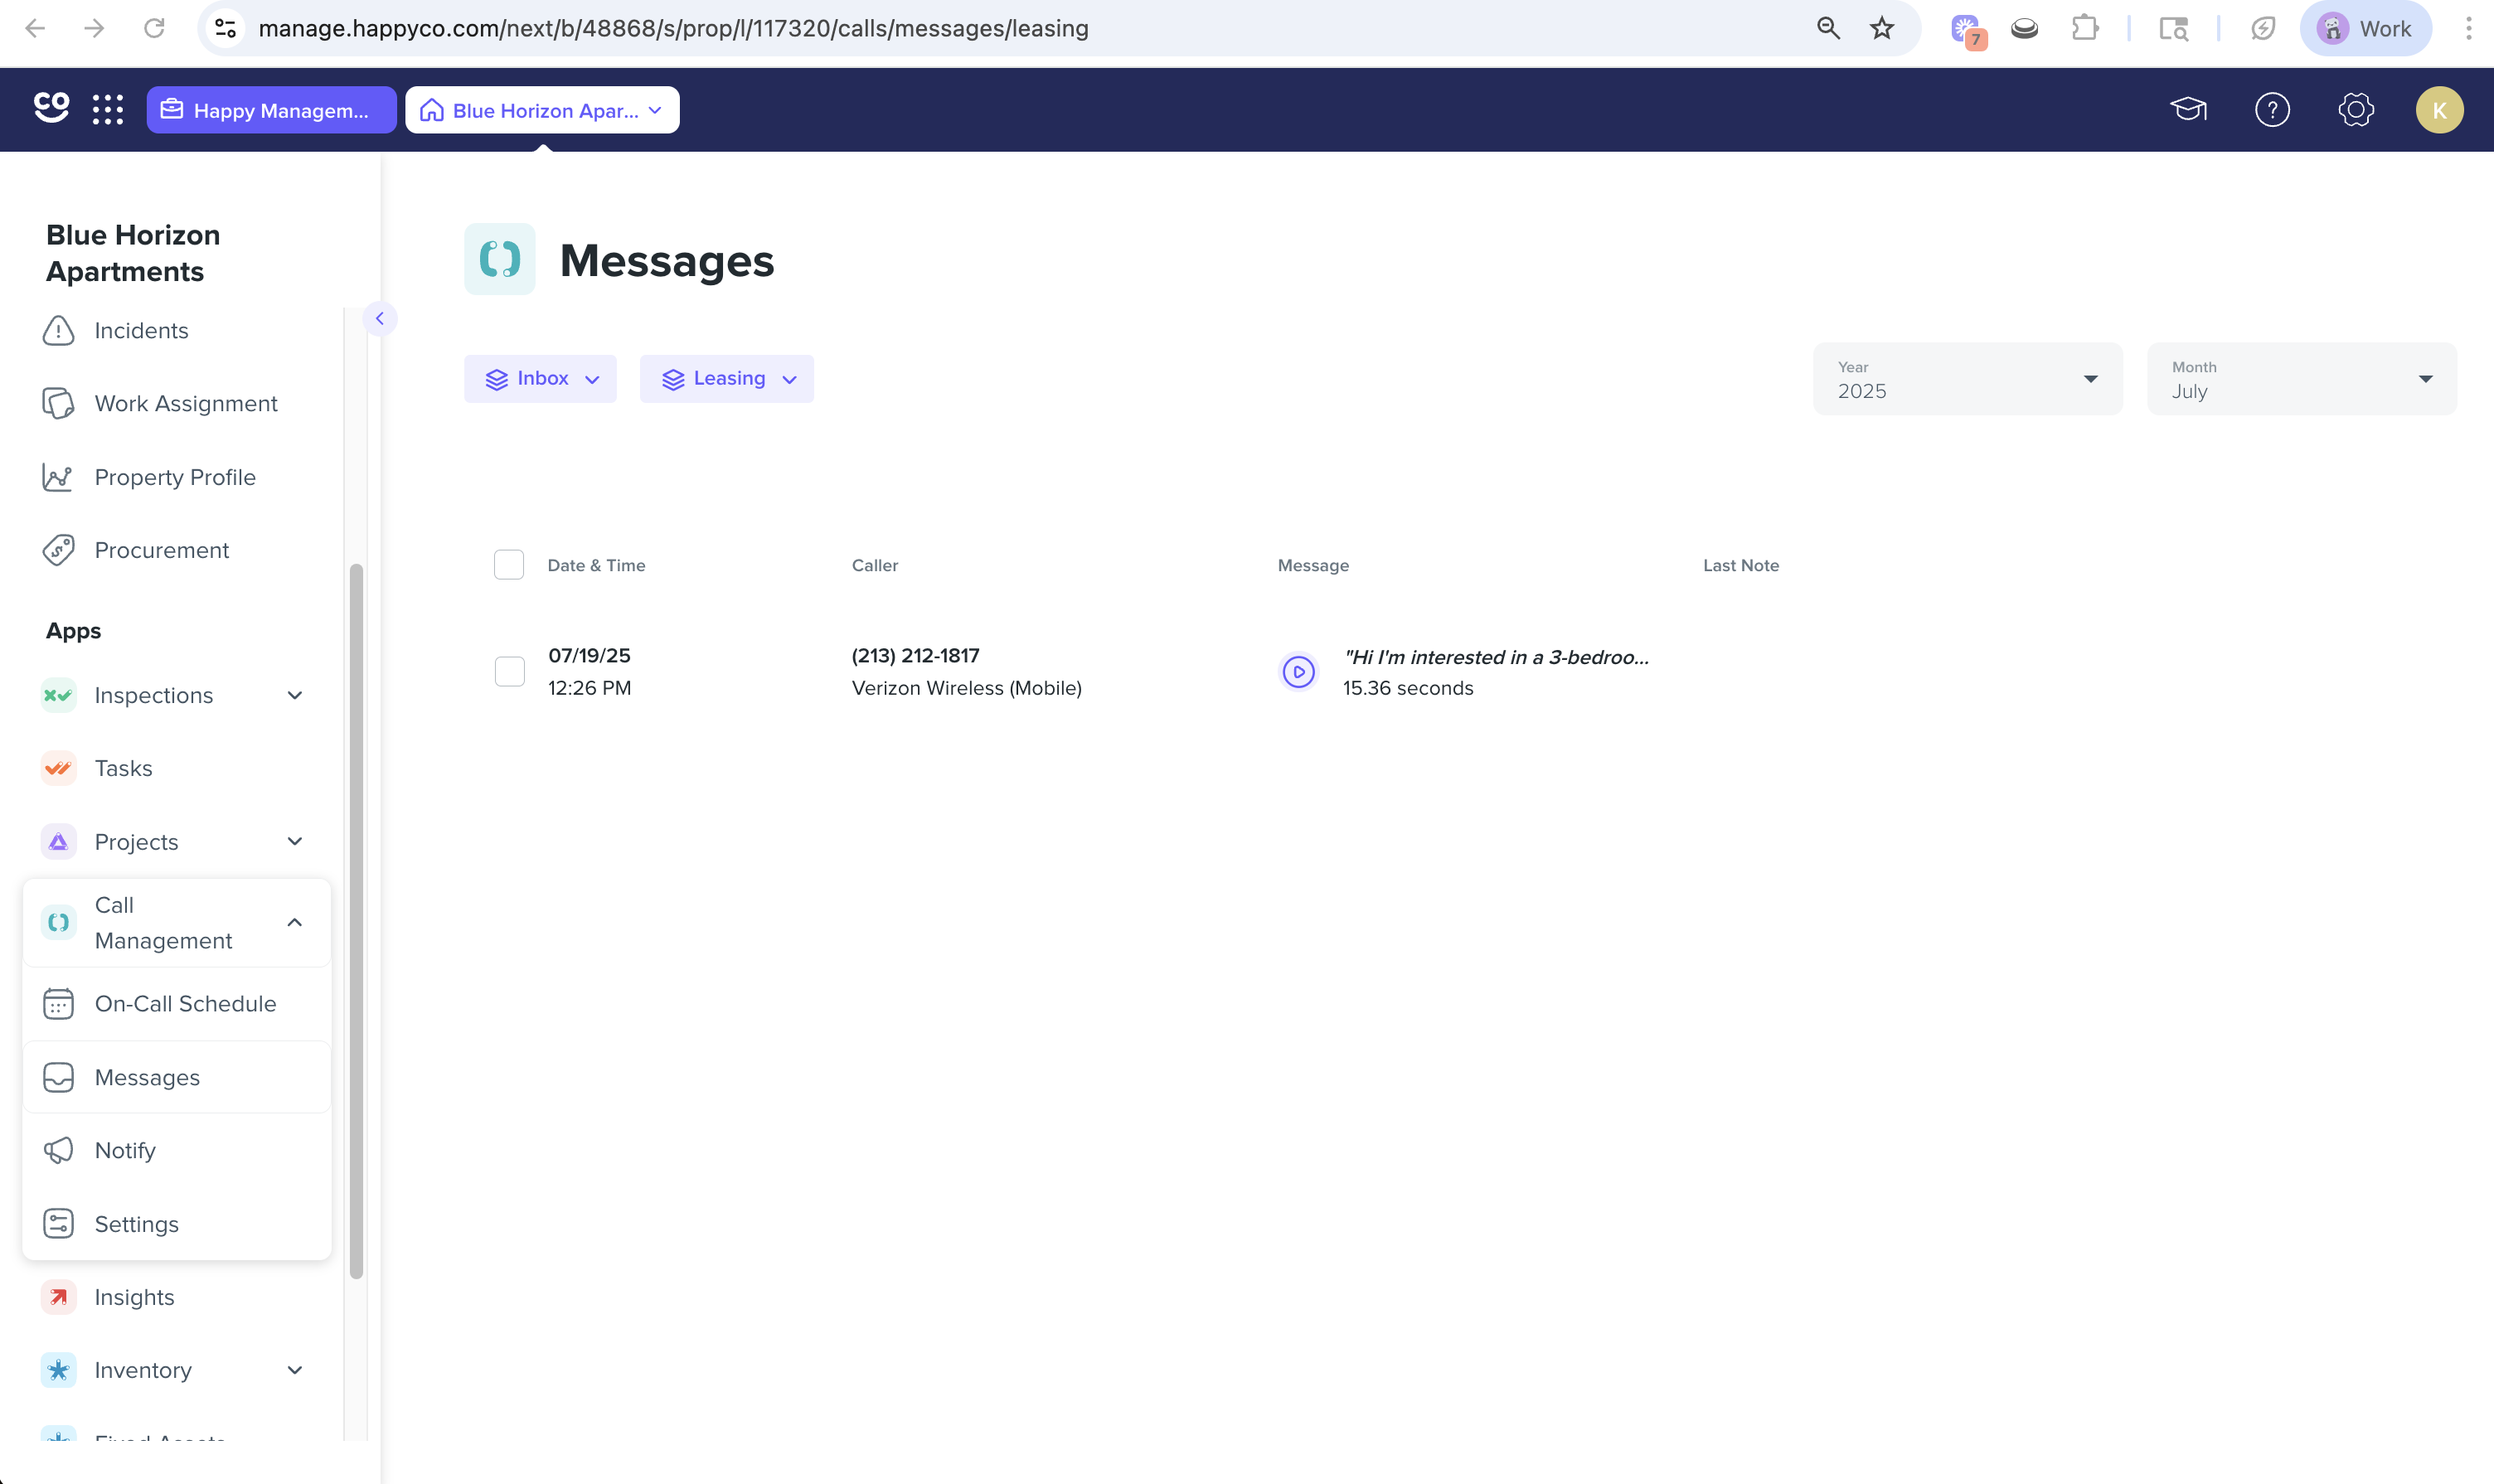Screen dimensions: 2494x1484
Task: Open Procurement in the sidebar
Action: [162, 550]
